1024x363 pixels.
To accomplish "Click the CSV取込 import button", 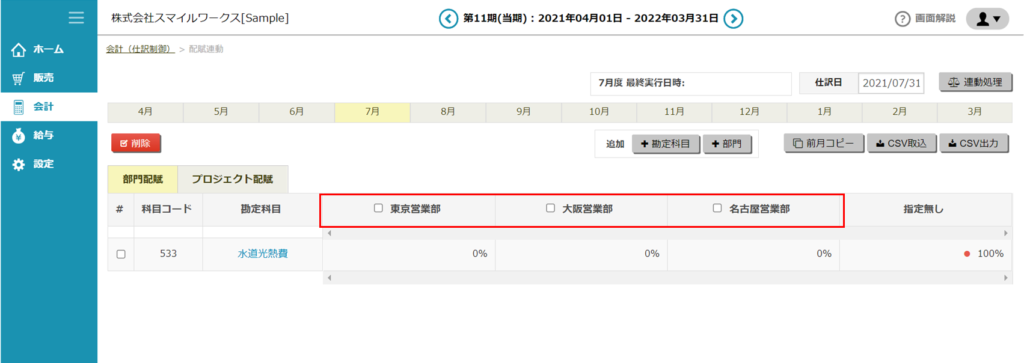I will coord(903,144).
